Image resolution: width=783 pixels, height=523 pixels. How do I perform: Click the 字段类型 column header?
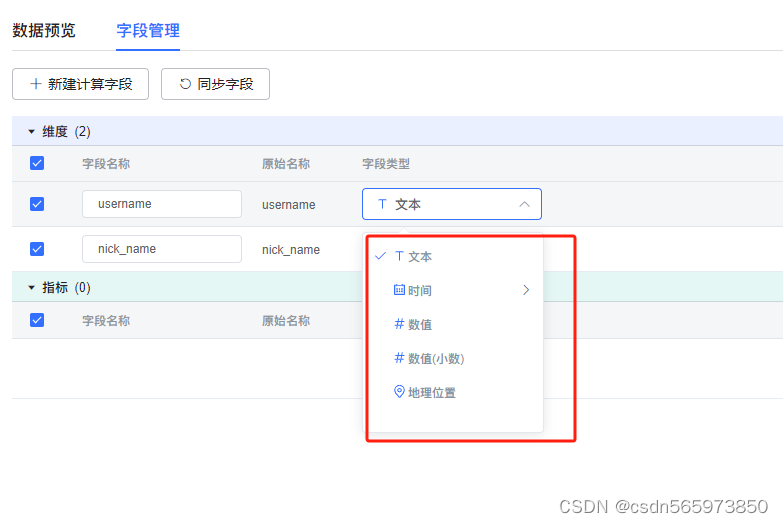(x=386, y=164)
